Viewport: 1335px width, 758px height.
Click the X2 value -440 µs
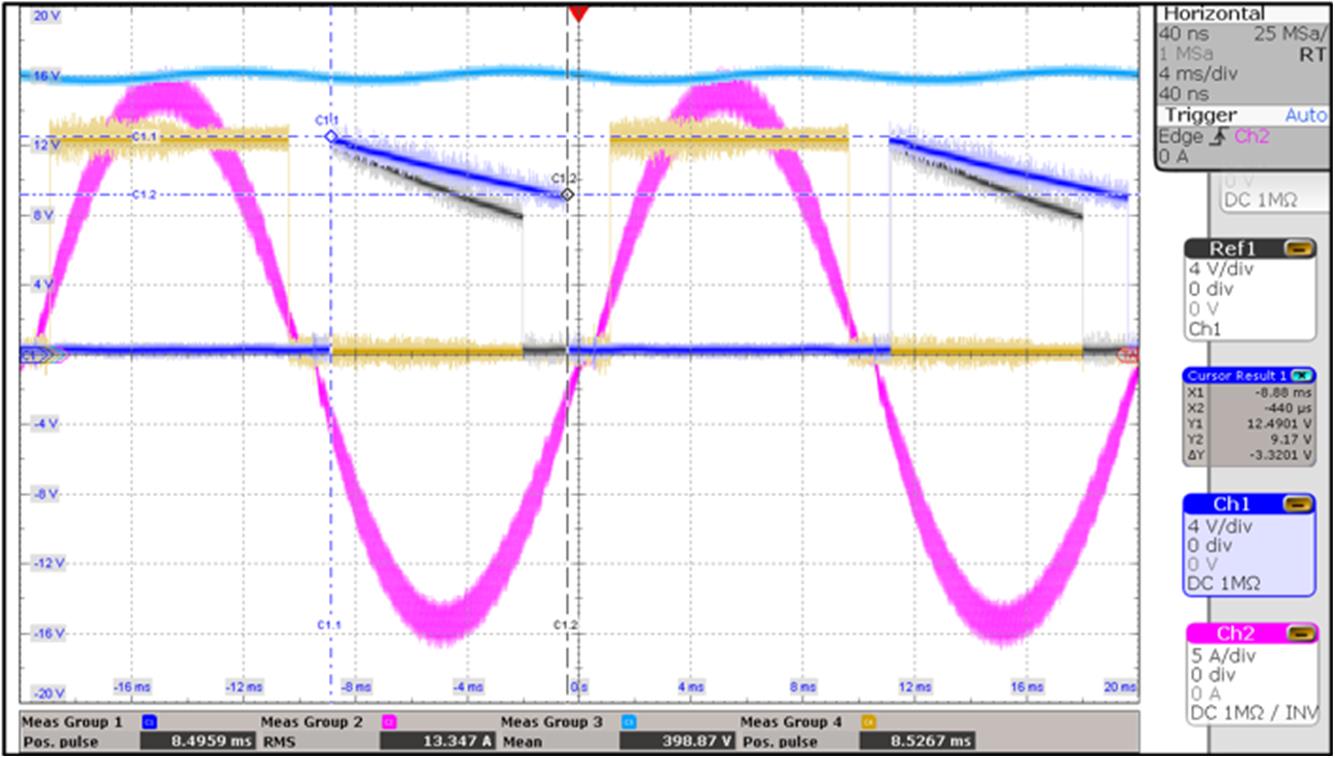(x=1288, y=407)
